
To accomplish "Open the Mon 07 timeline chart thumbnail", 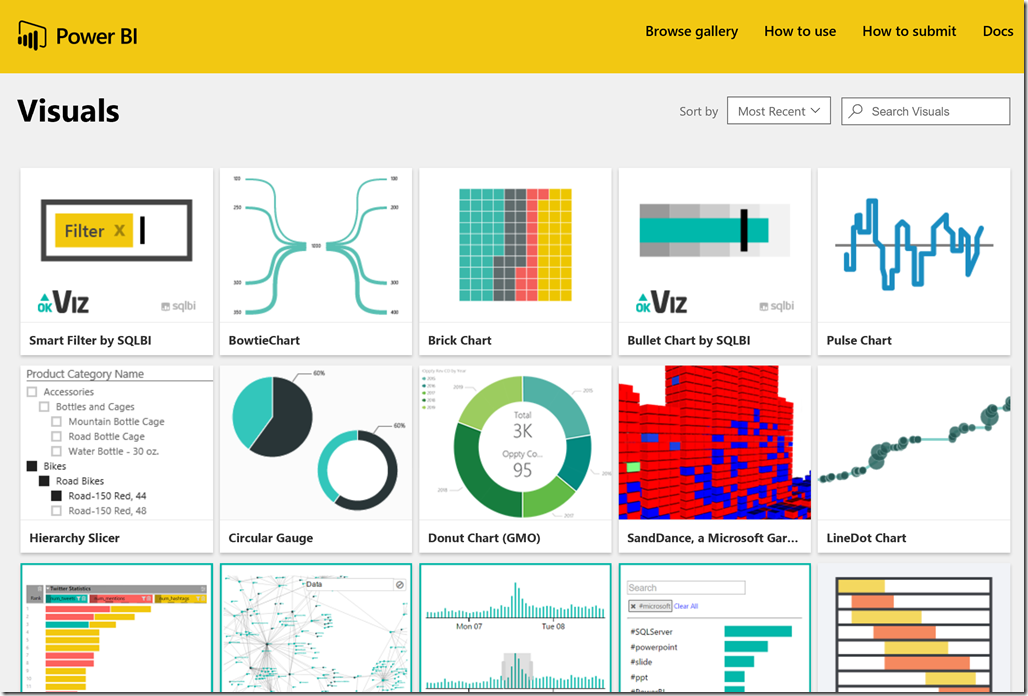I will [515, 628].
